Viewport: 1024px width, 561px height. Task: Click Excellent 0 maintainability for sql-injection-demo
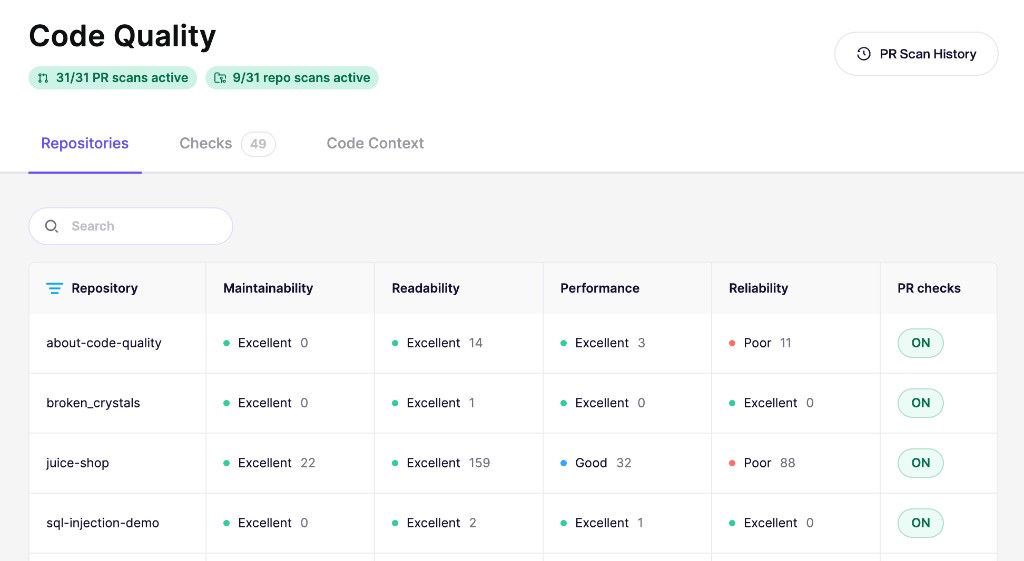coord(266,523)
